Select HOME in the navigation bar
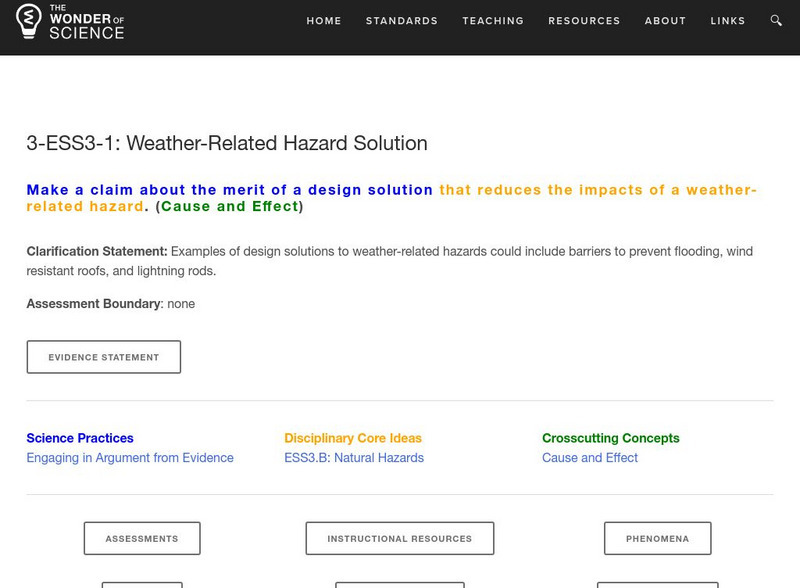Image resolution: width=800 pixels, height=588 pixels. click(323, 20)
